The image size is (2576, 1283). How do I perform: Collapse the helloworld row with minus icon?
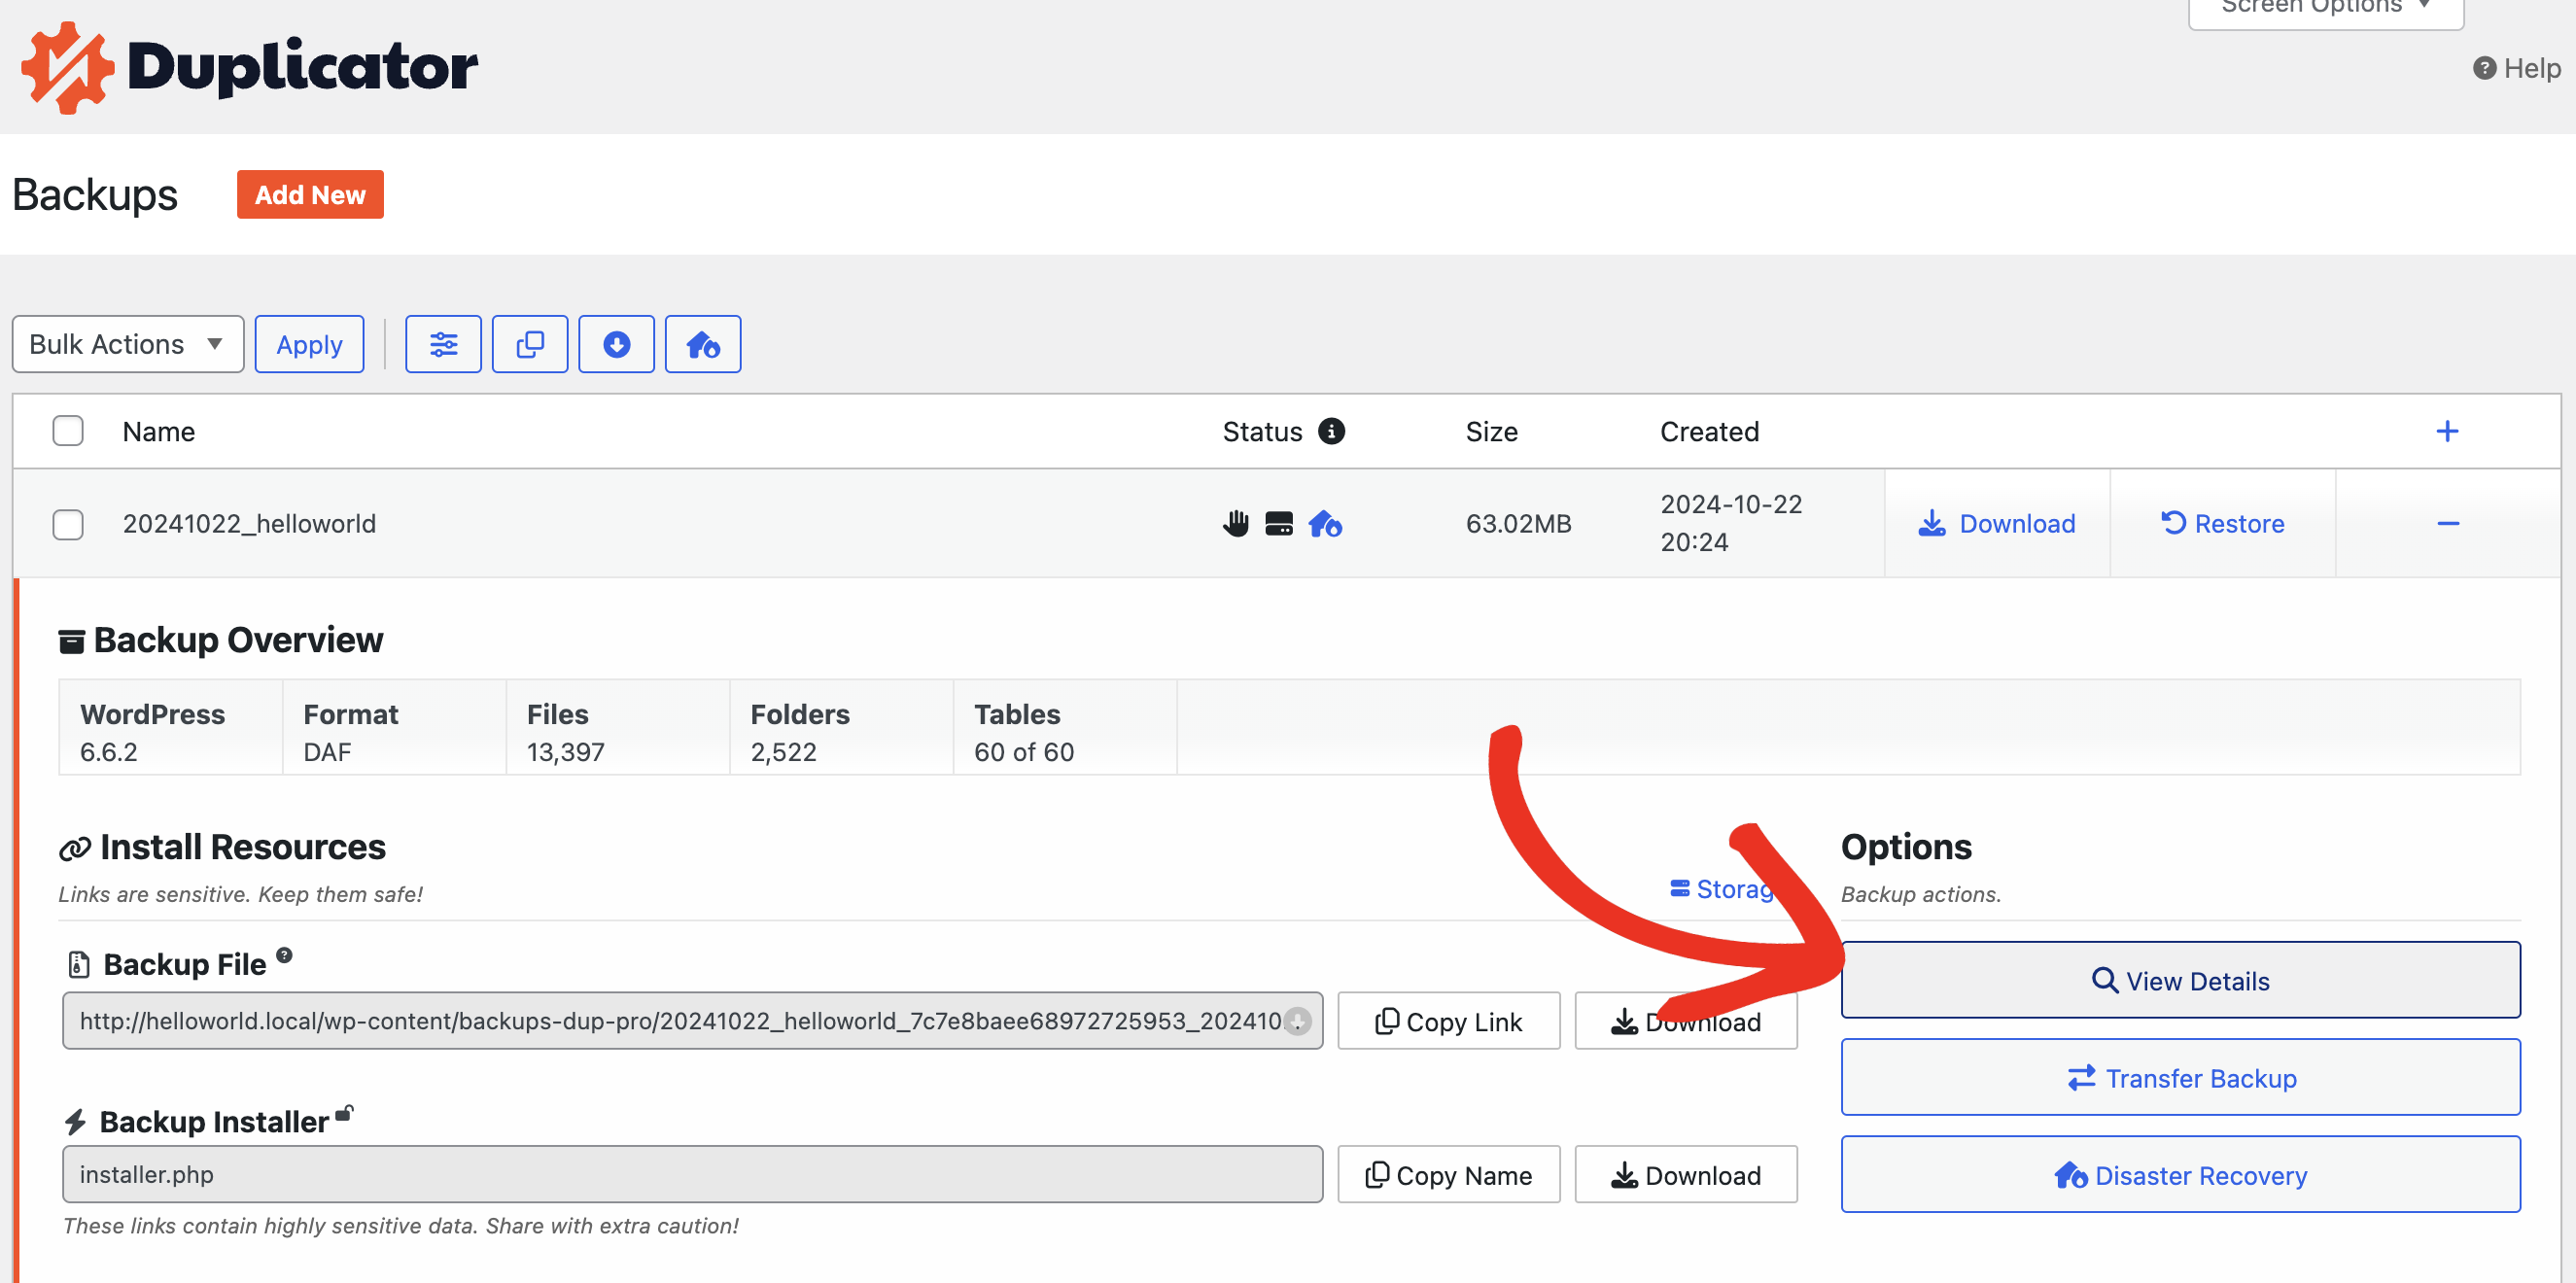[x=2448, y=523]
